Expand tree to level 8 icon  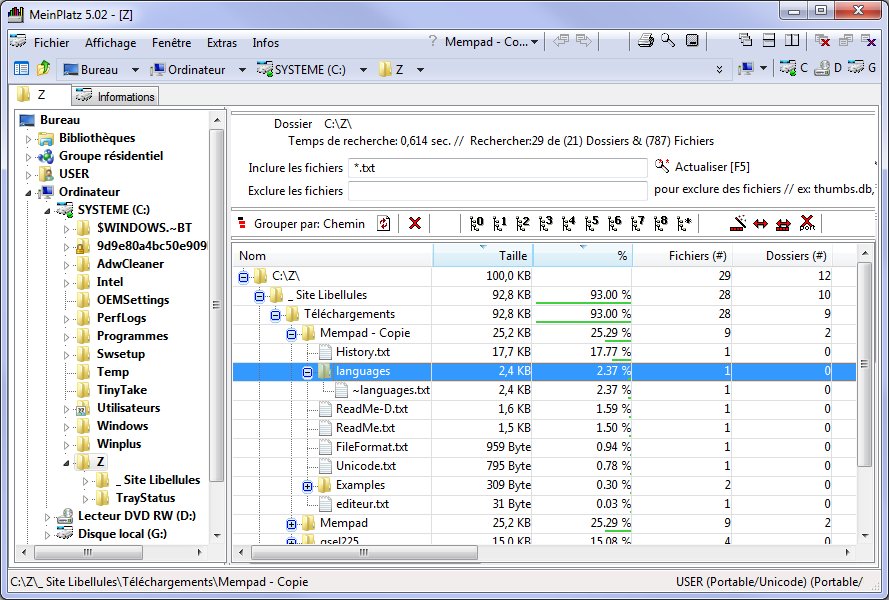click(661, 223)
